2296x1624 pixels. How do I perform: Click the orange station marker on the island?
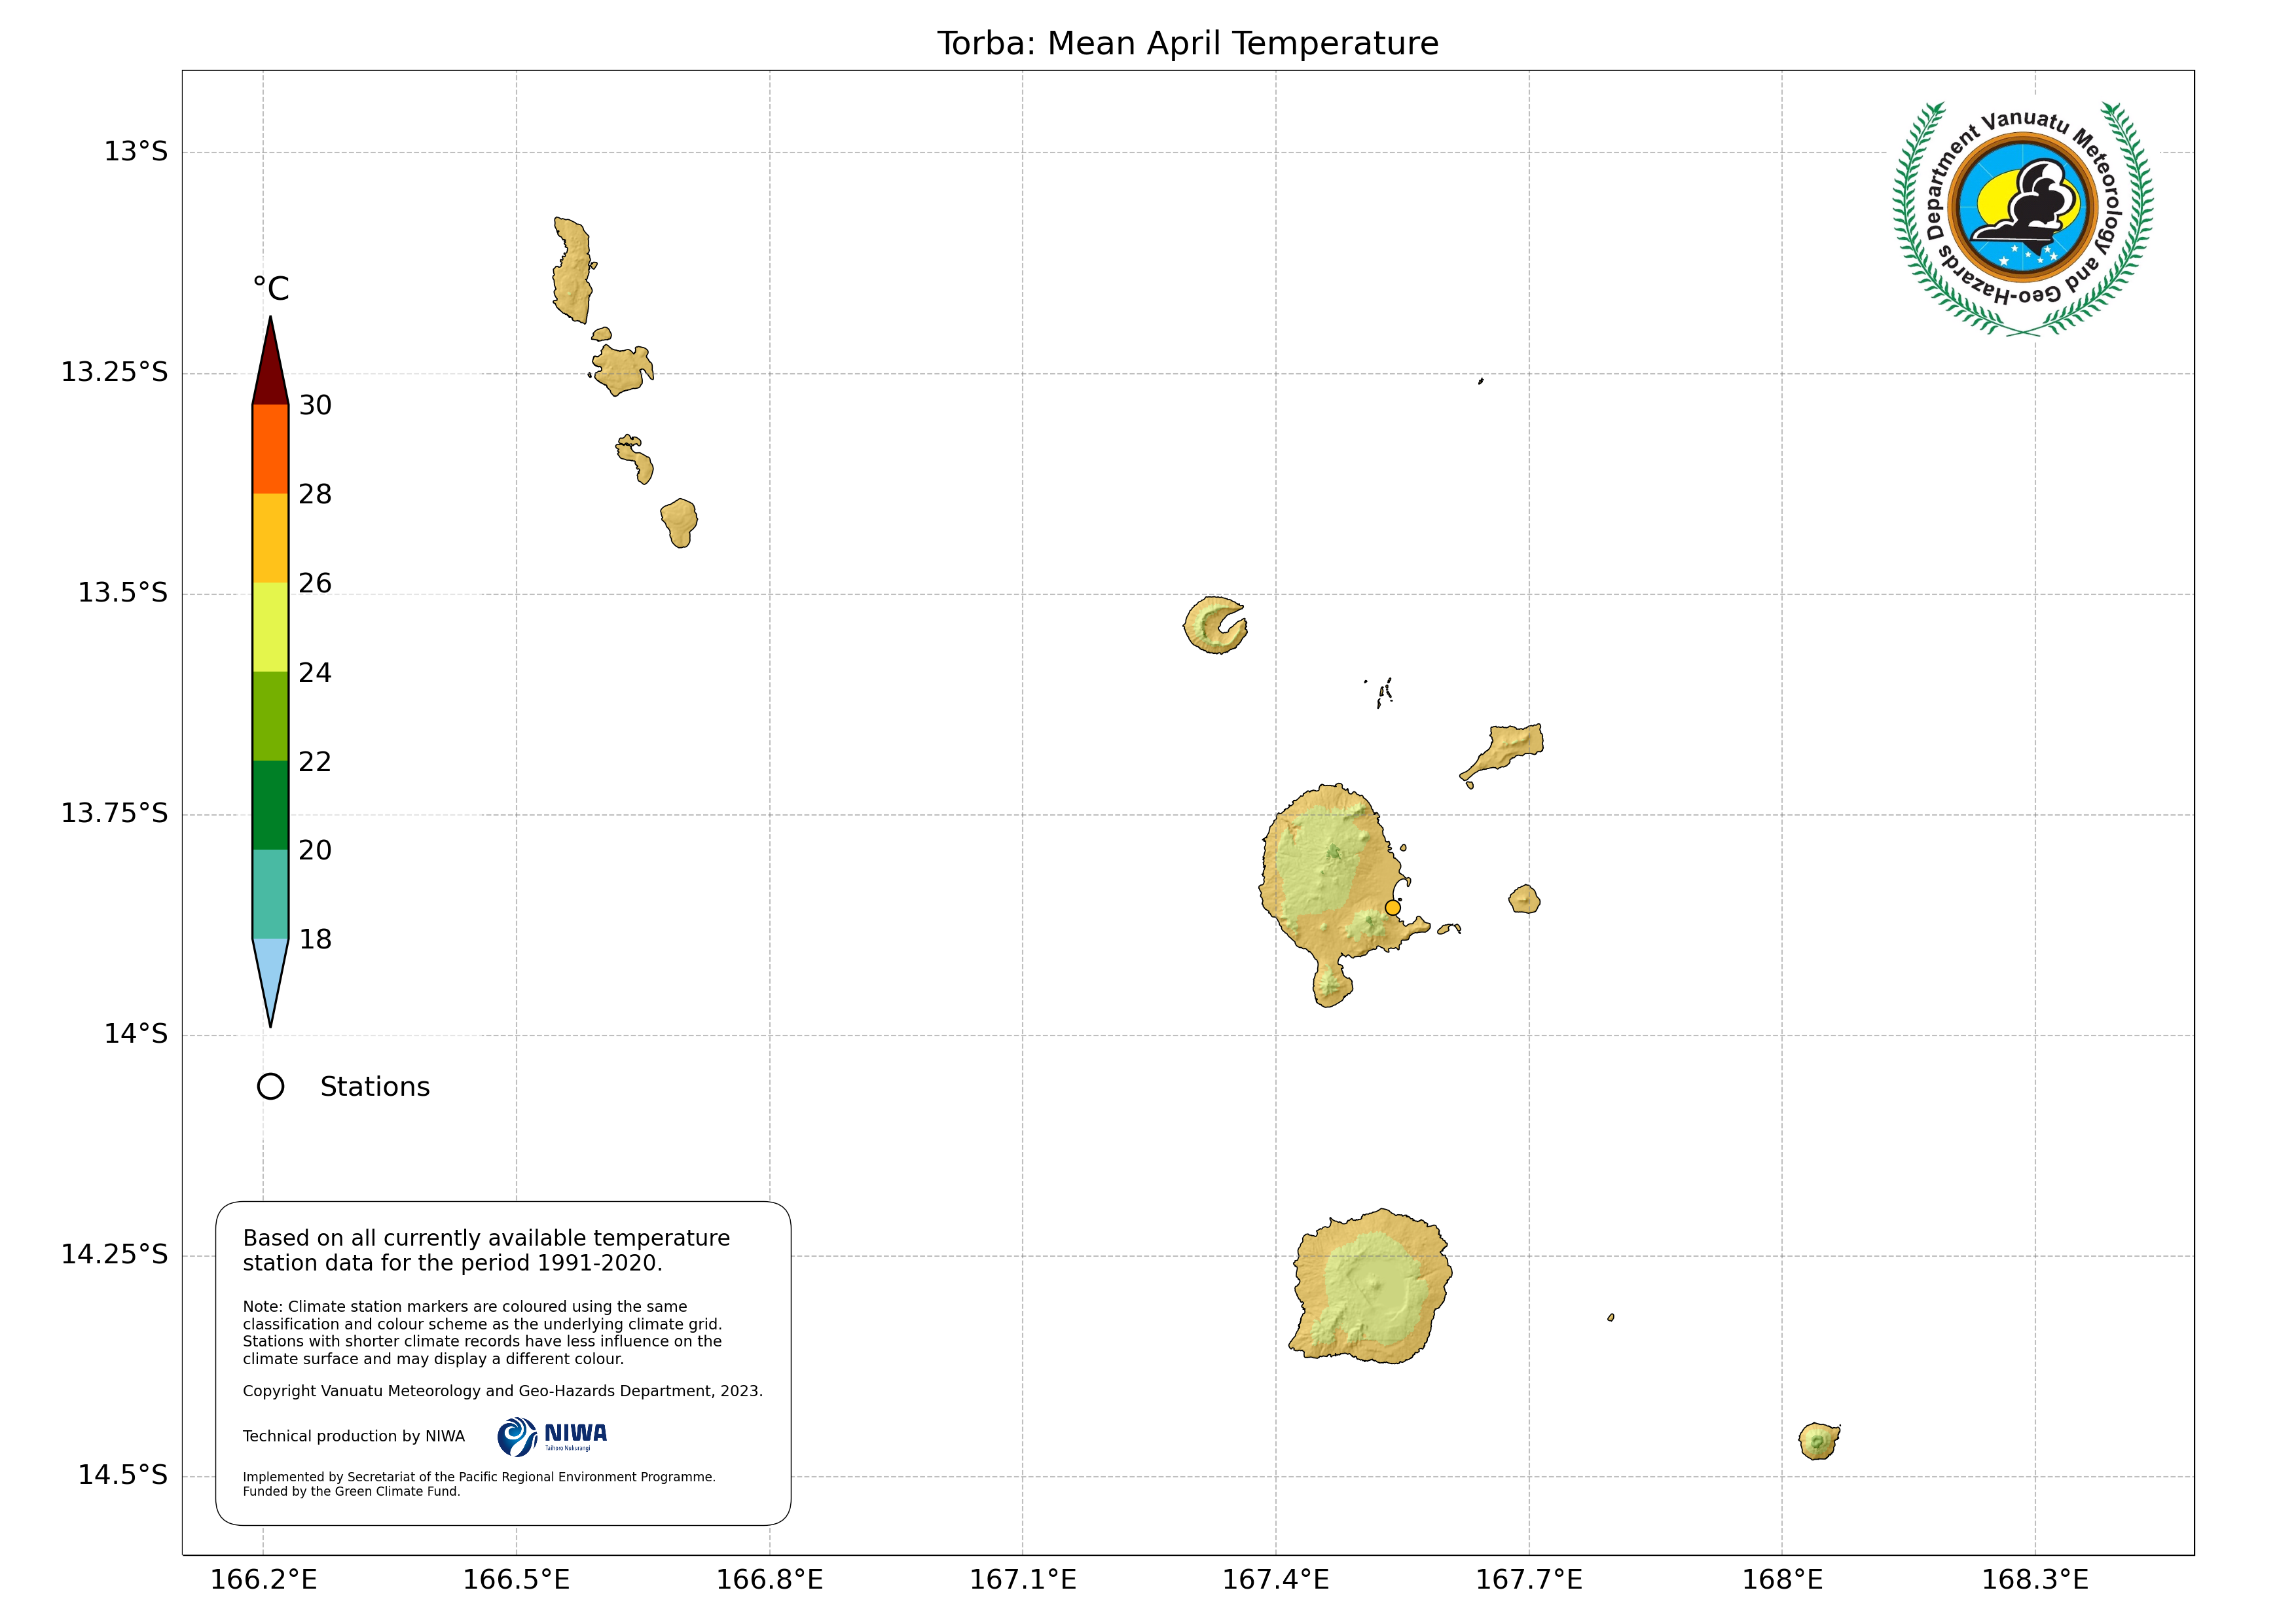(1392, 908)
